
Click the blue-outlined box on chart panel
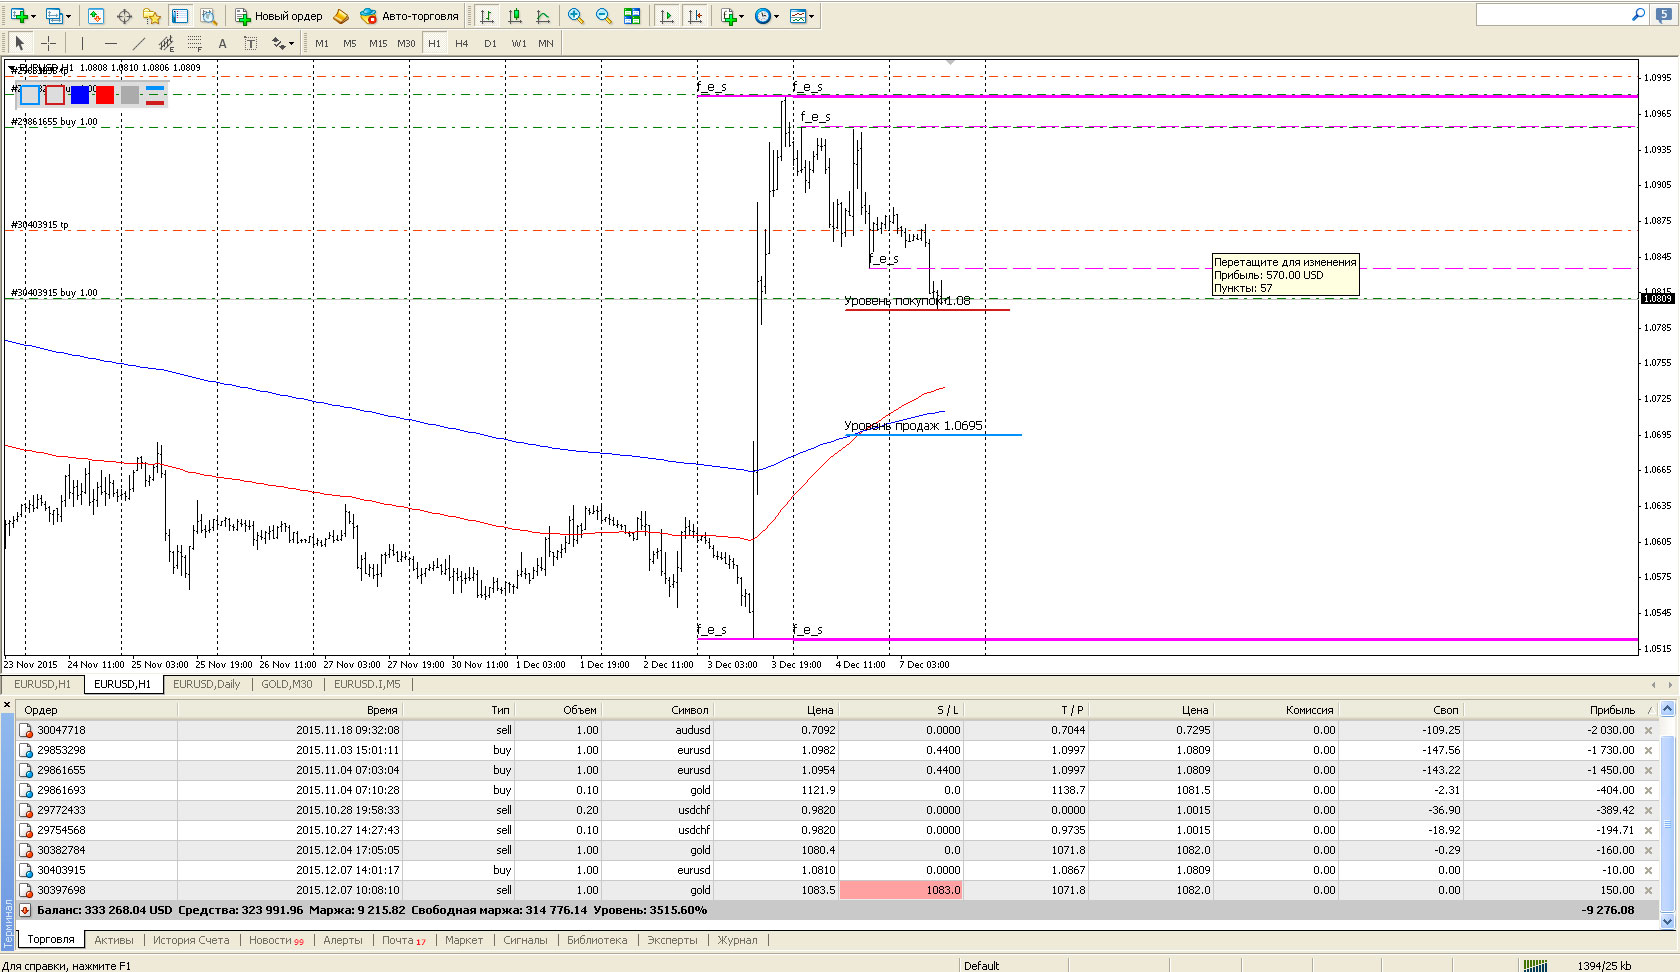pos(30,95)
